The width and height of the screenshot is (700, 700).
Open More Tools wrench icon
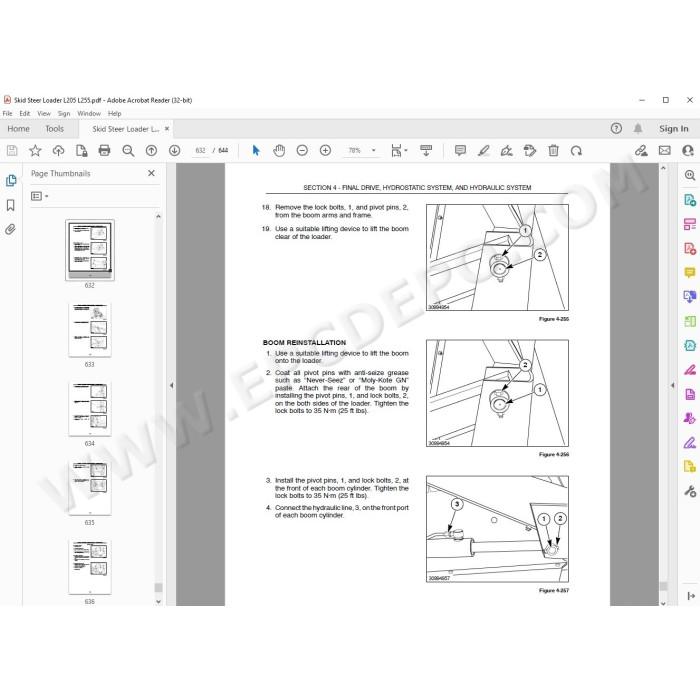690,492
